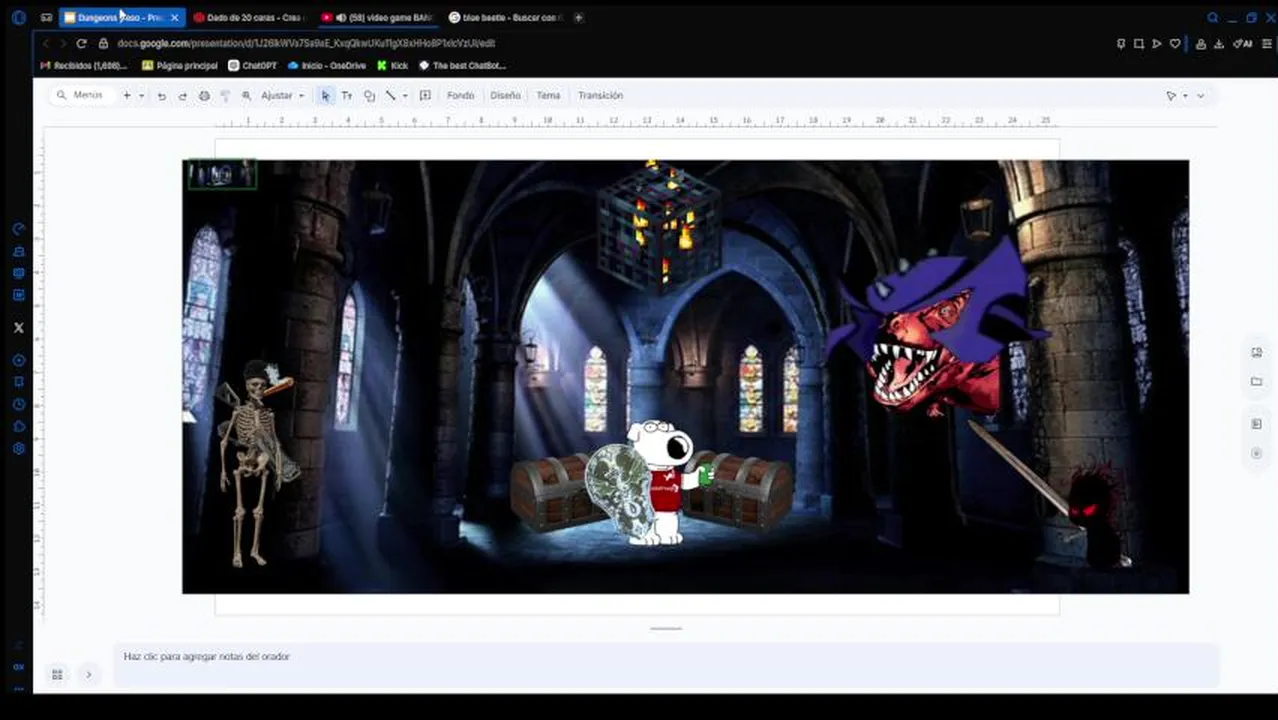Open the Transición panel

point(600,96)
